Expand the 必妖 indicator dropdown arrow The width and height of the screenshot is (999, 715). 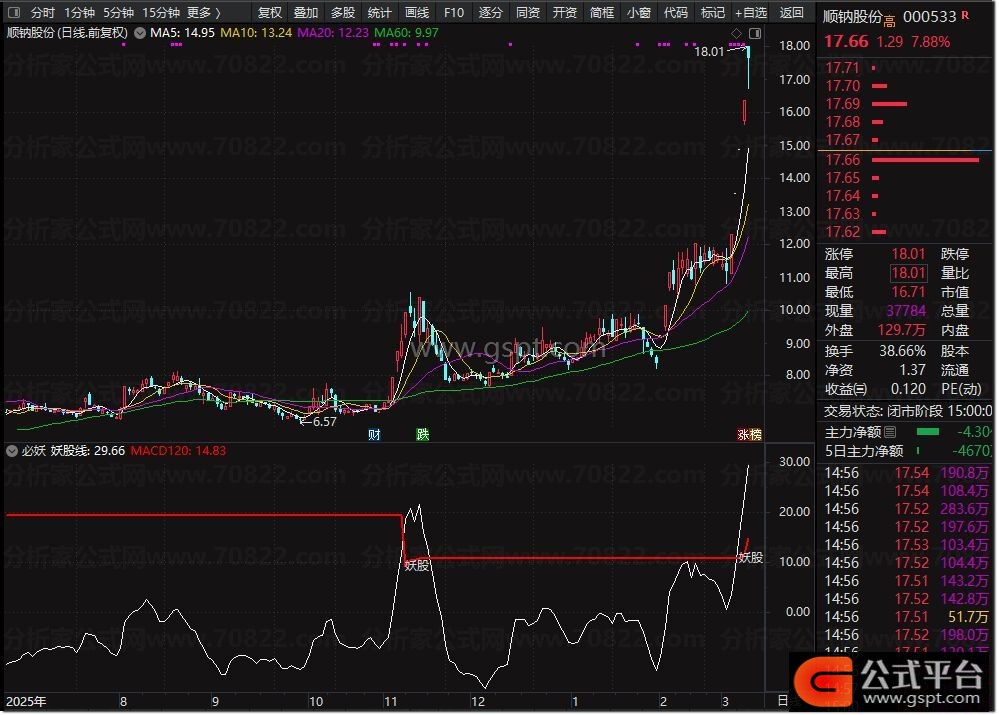(12, 451)
